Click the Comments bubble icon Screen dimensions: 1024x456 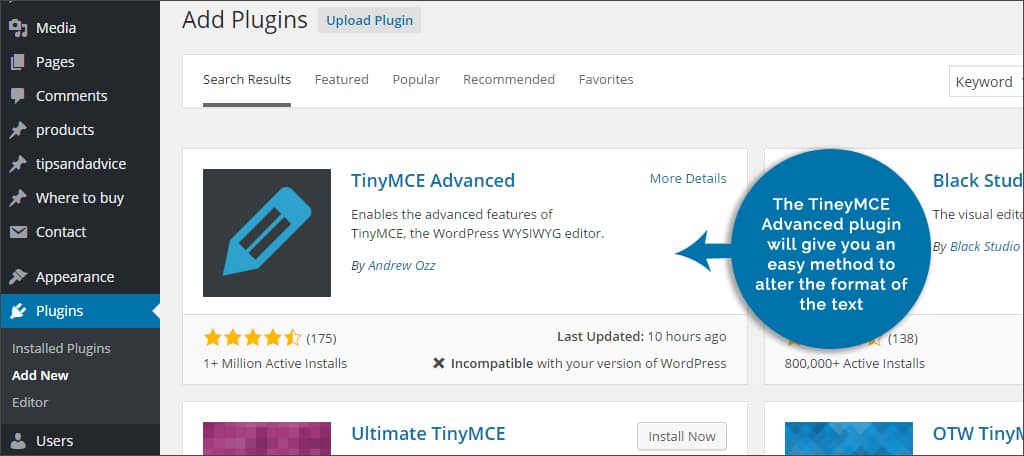coord(18,96)
